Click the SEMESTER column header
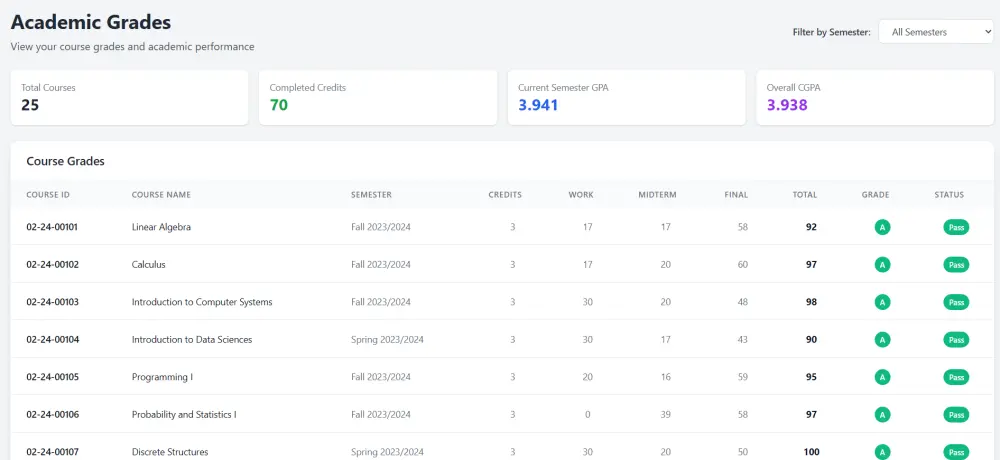The height and width of the screenshot is (460, 1000). (x=371, y=195)
